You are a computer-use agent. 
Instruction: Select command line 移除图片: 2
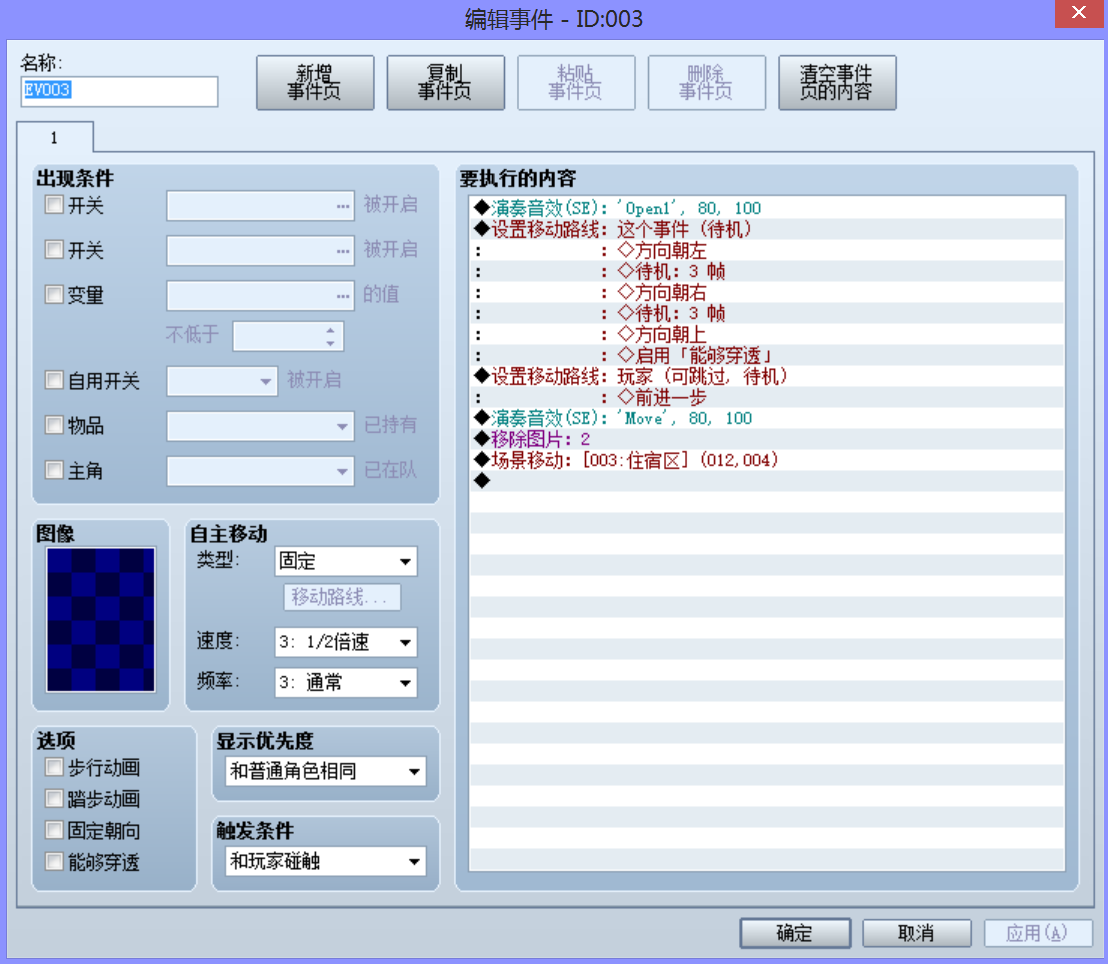(x=767, y=439)
